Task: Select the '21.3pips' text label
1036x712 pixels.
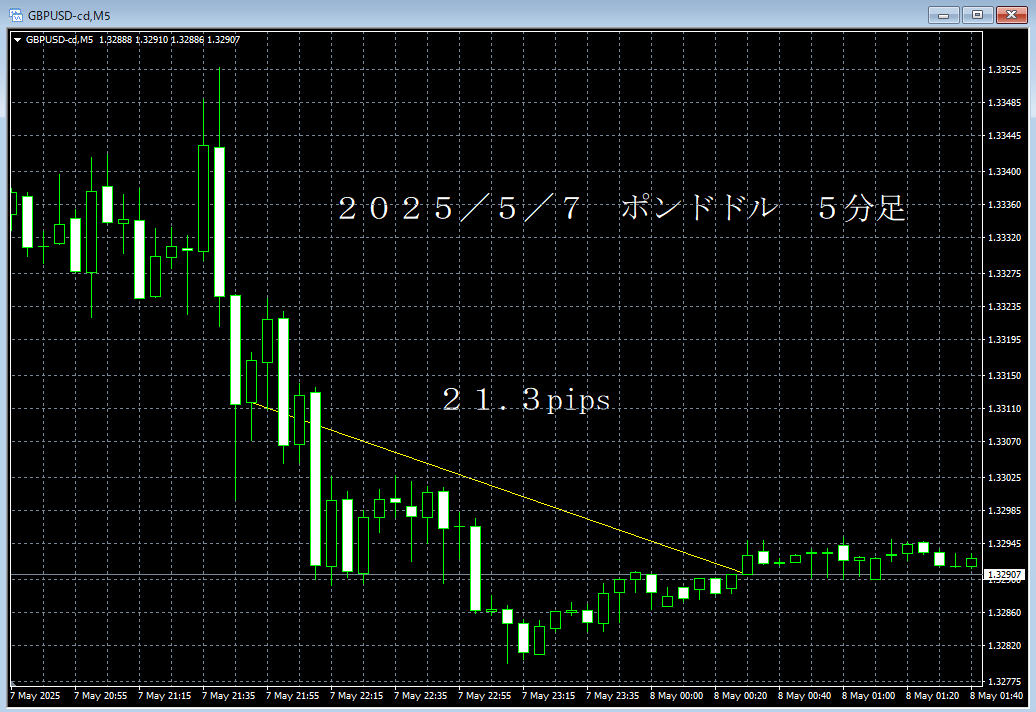Action: [x=527, y=400]
